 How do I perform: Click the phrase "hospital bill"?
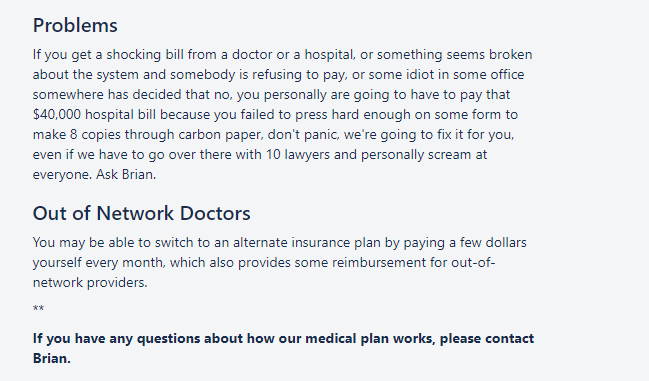point(120,115)
